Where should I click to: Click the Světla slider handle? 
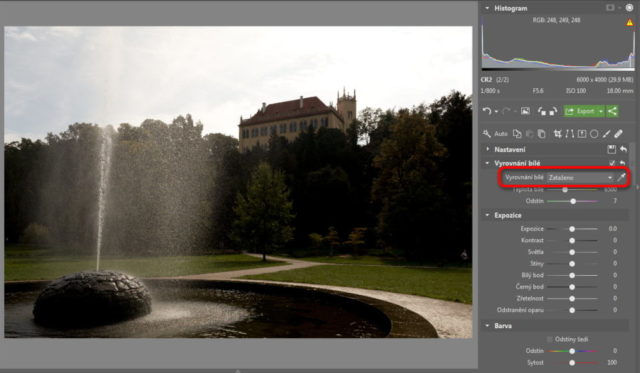[x=572, y=252]
